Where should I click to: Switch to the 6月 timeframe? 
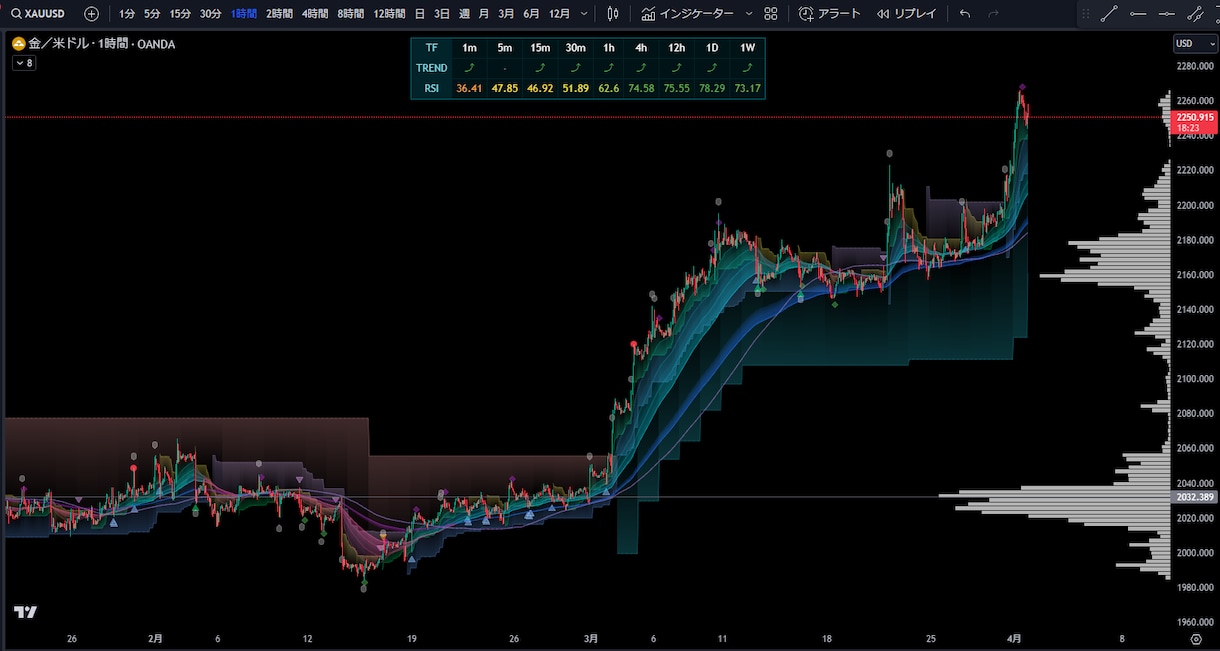[531, 14]
